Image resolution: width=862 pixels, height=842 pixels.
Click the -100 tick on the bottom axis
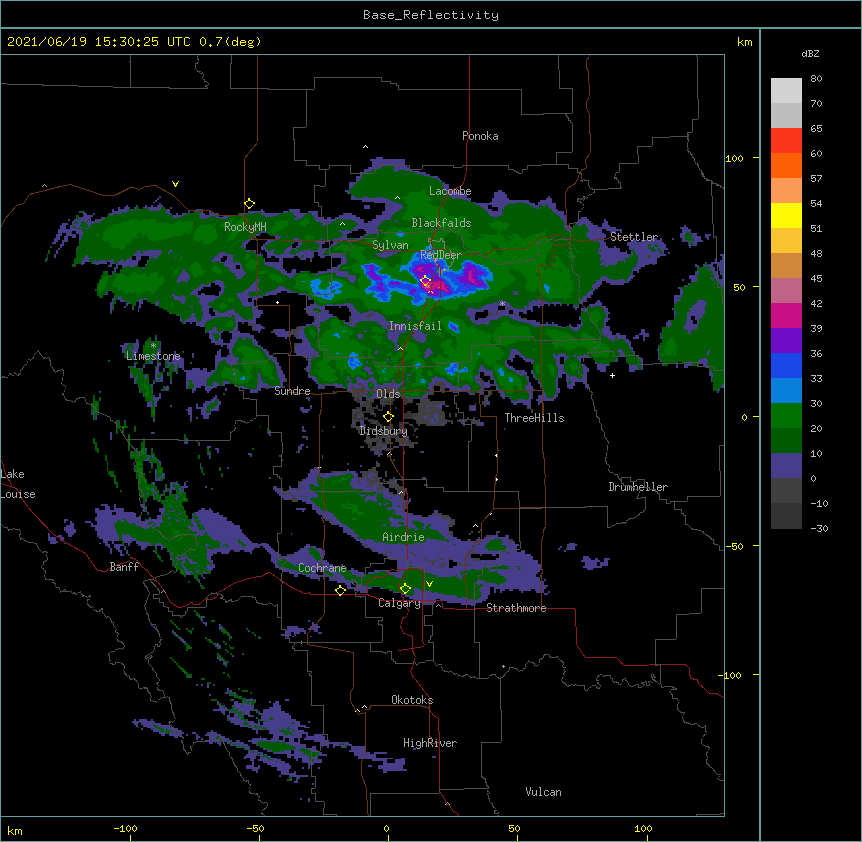pos(125,828)
